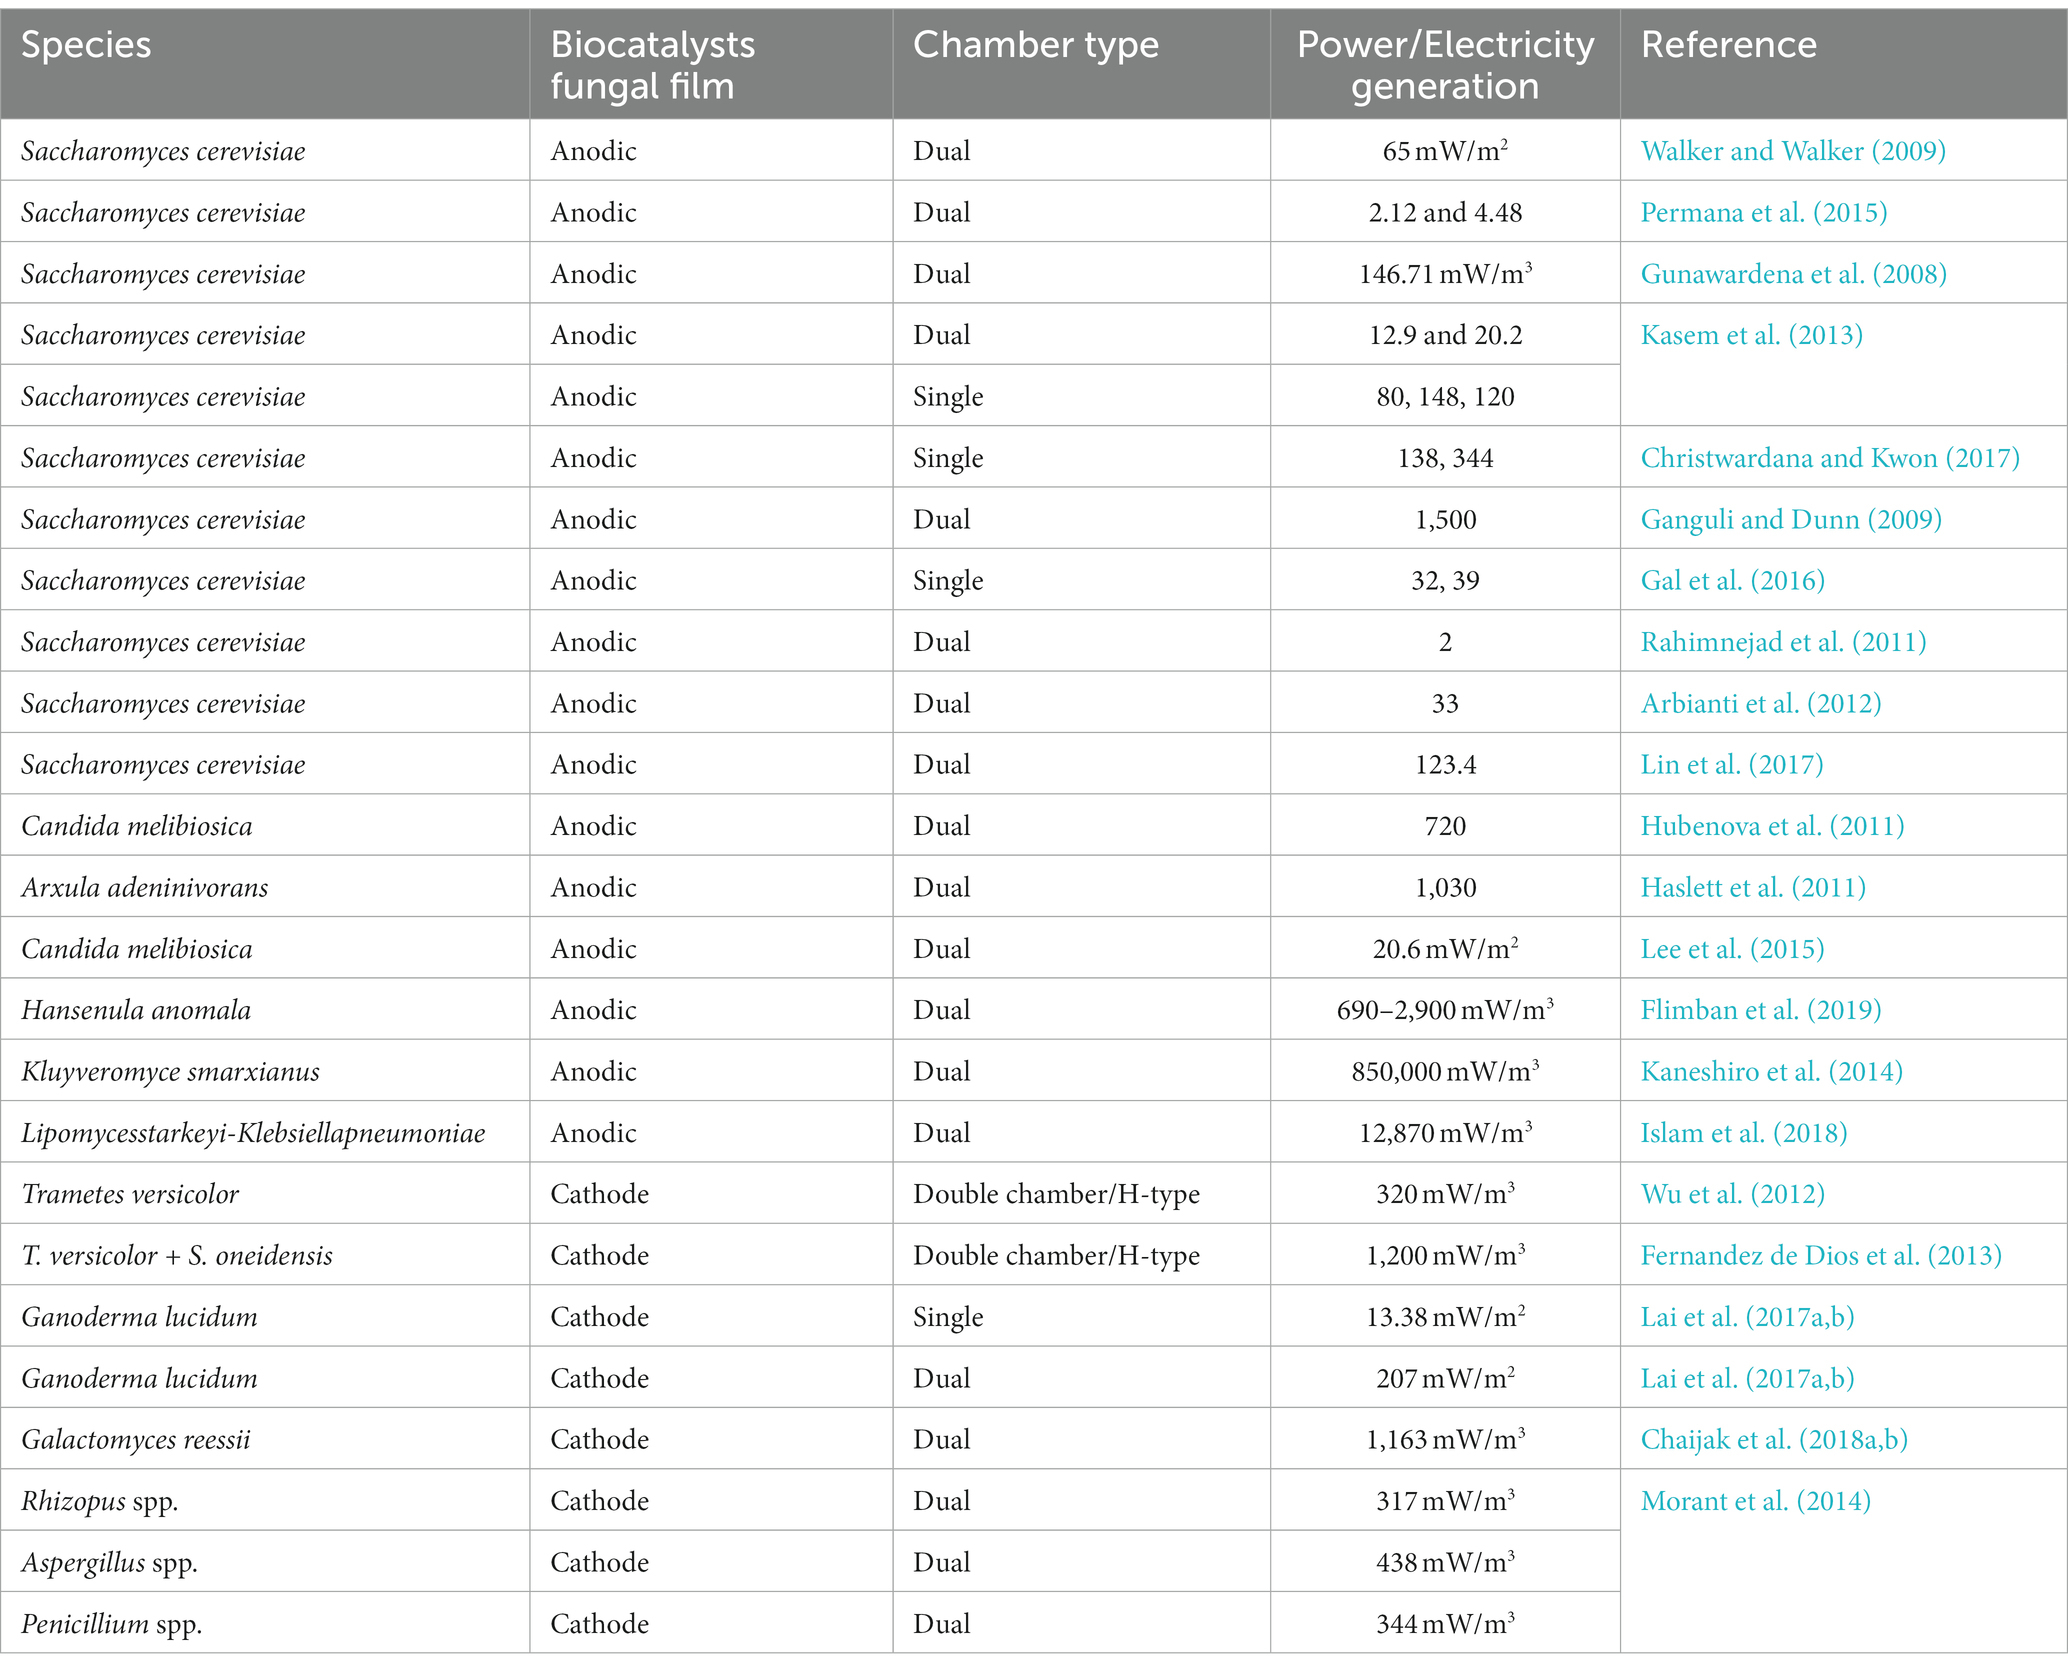
Task: Open the Permana et al. (2015) reference
Action: tap(1764, 212)
